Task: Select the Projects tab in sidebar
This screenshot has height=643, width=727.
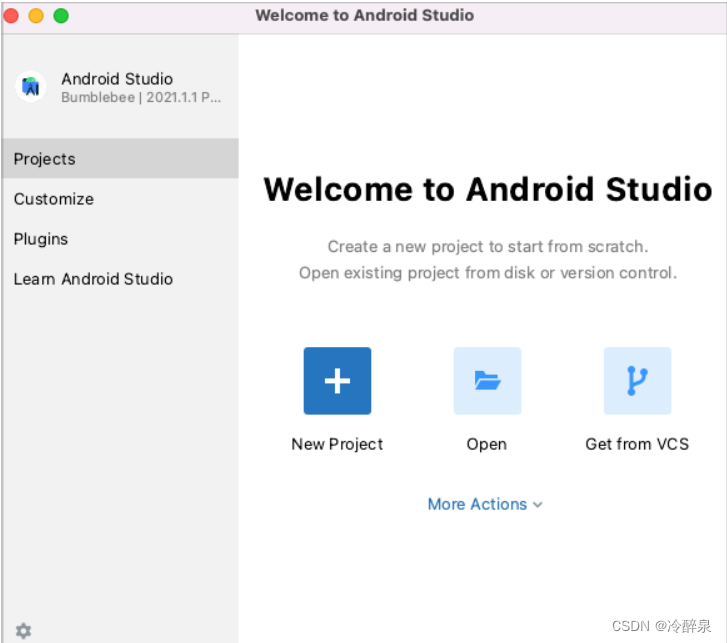Action: tap(120, 159)
